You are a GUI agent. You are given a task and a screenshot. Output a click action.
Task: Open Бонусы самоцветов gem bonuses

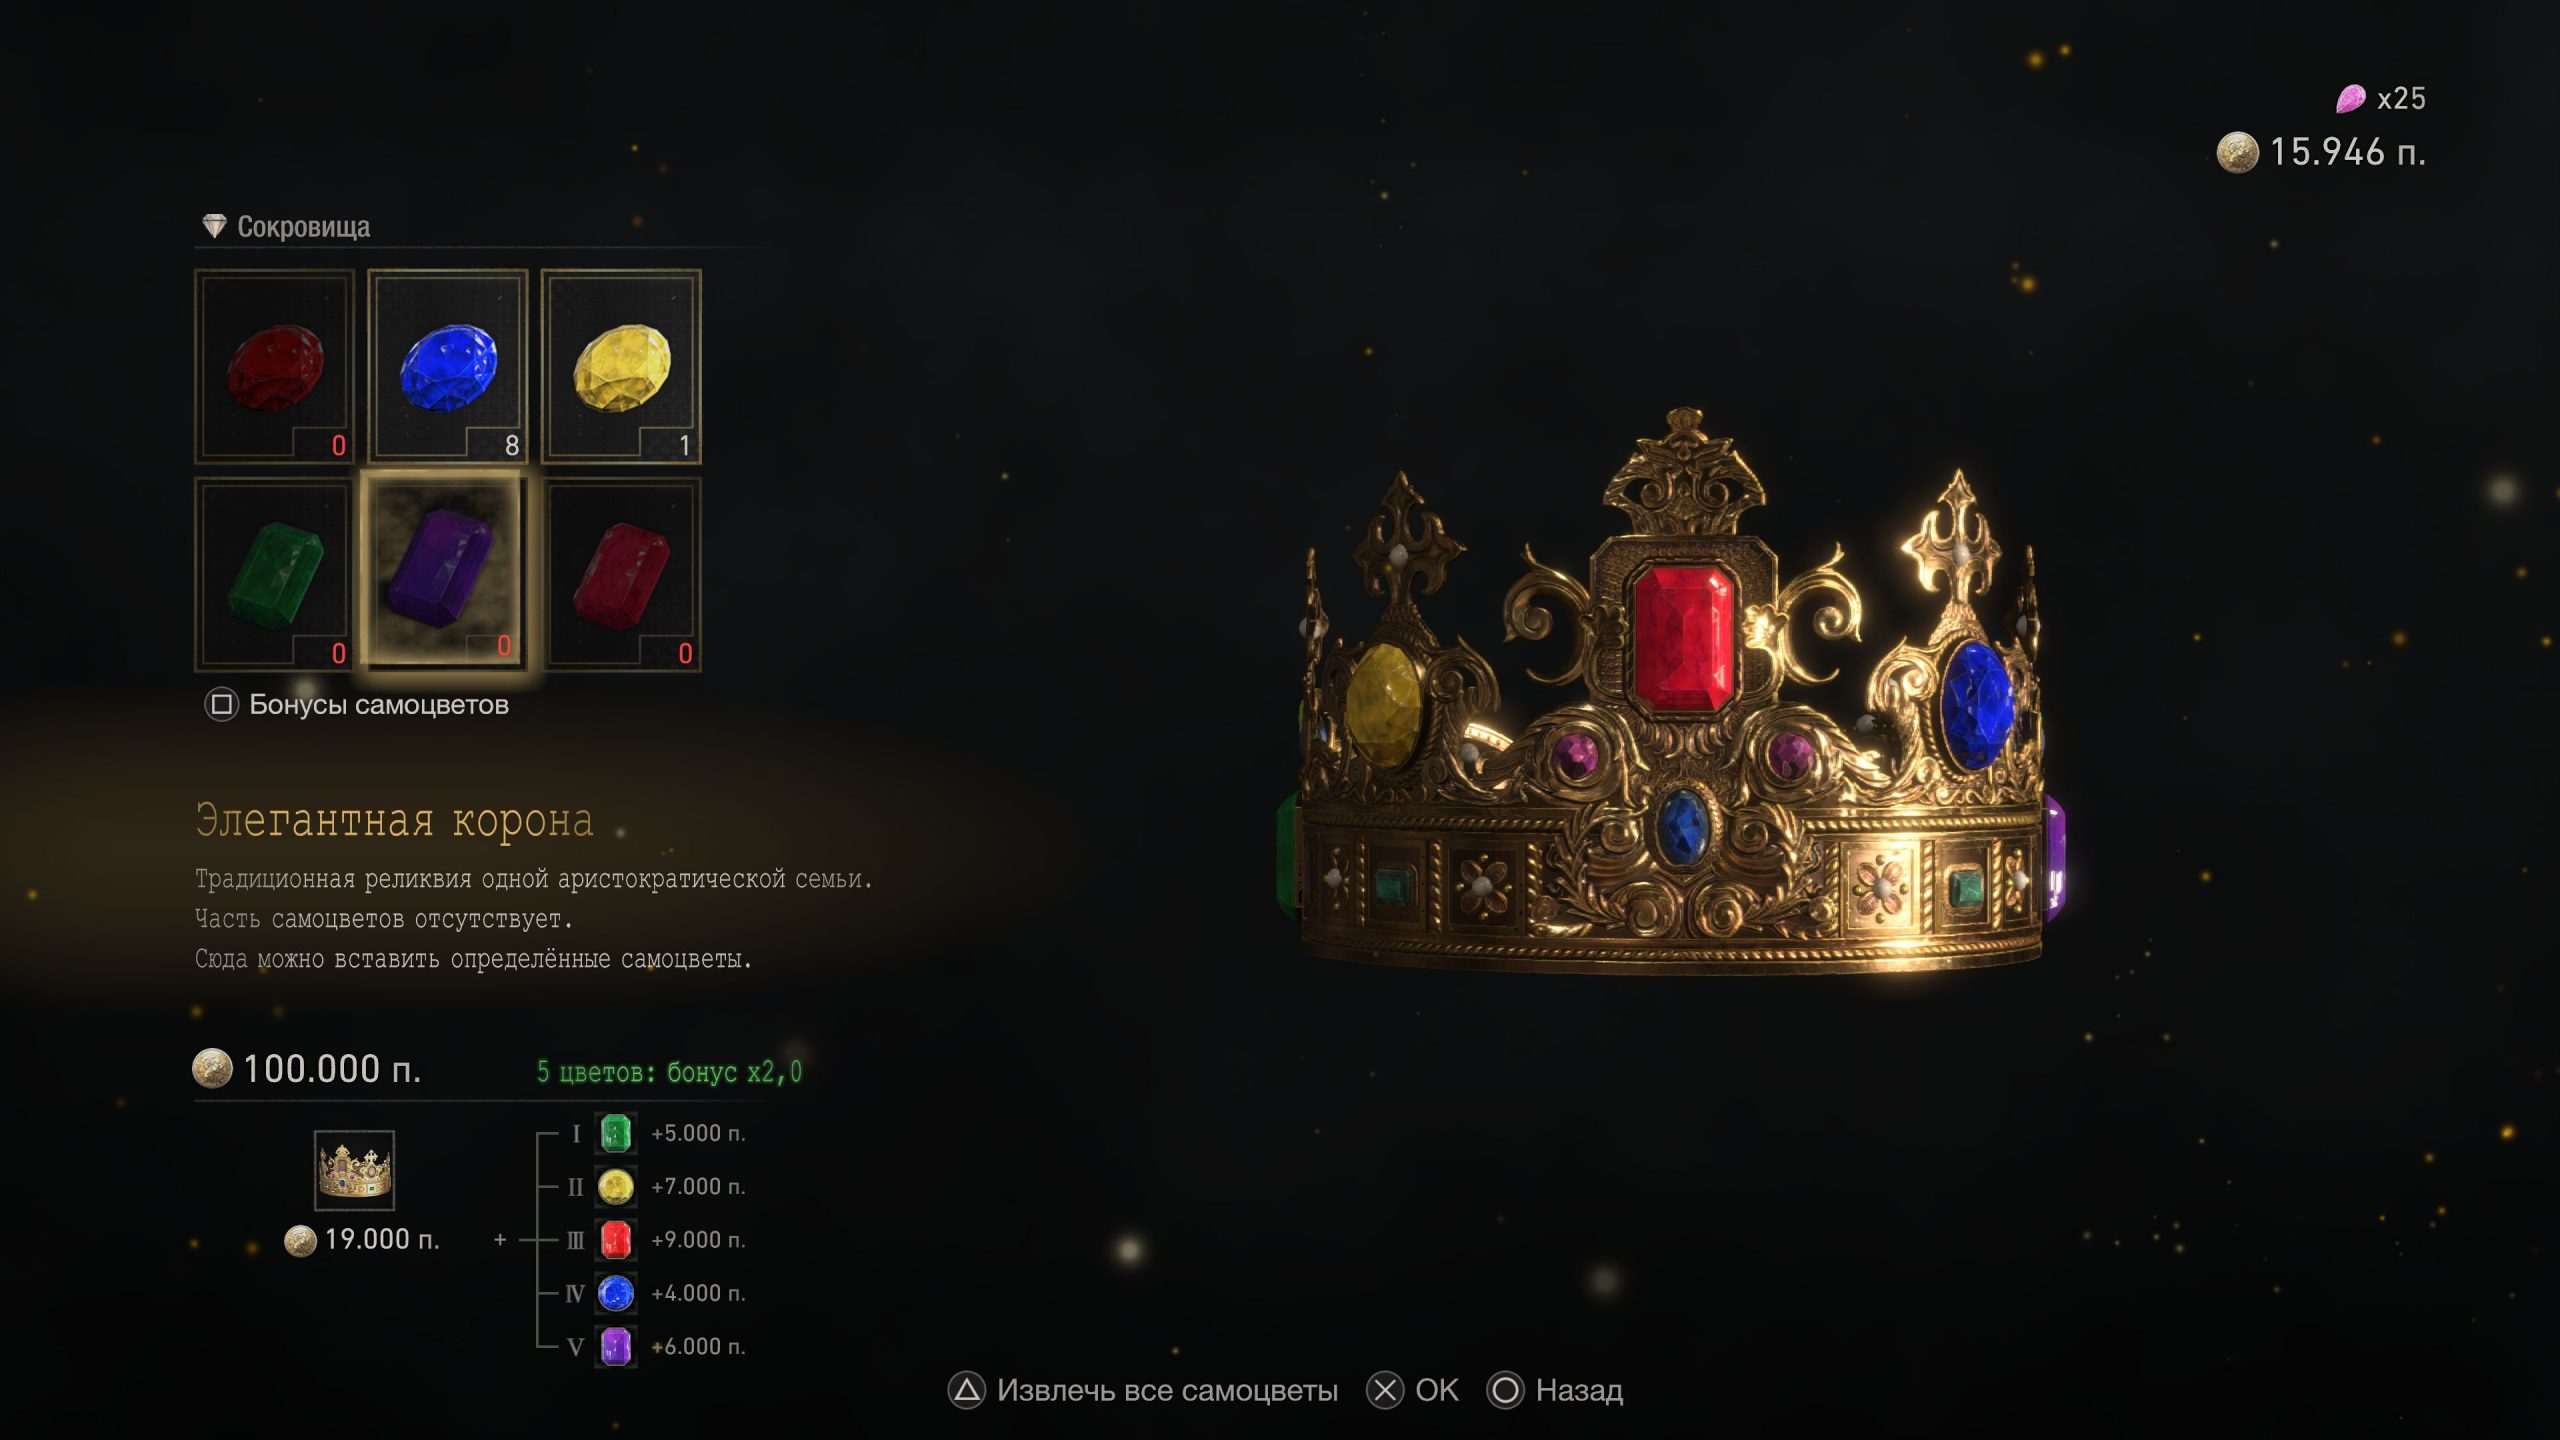click(x=357, y=705)
